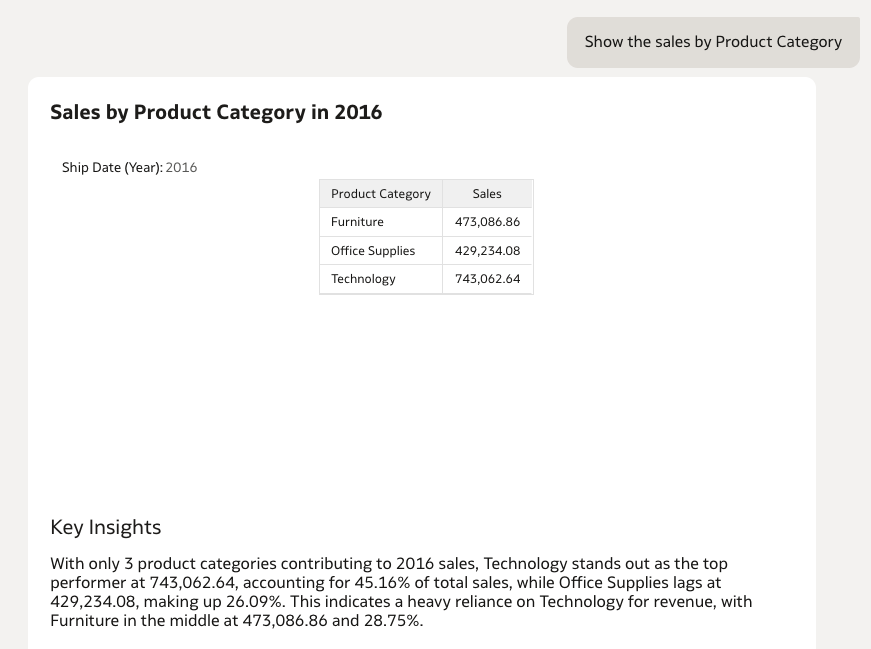Click the 429,234.08 sales value cell
Viewport: 871px width, 649px height.
[x=487, y=251]
